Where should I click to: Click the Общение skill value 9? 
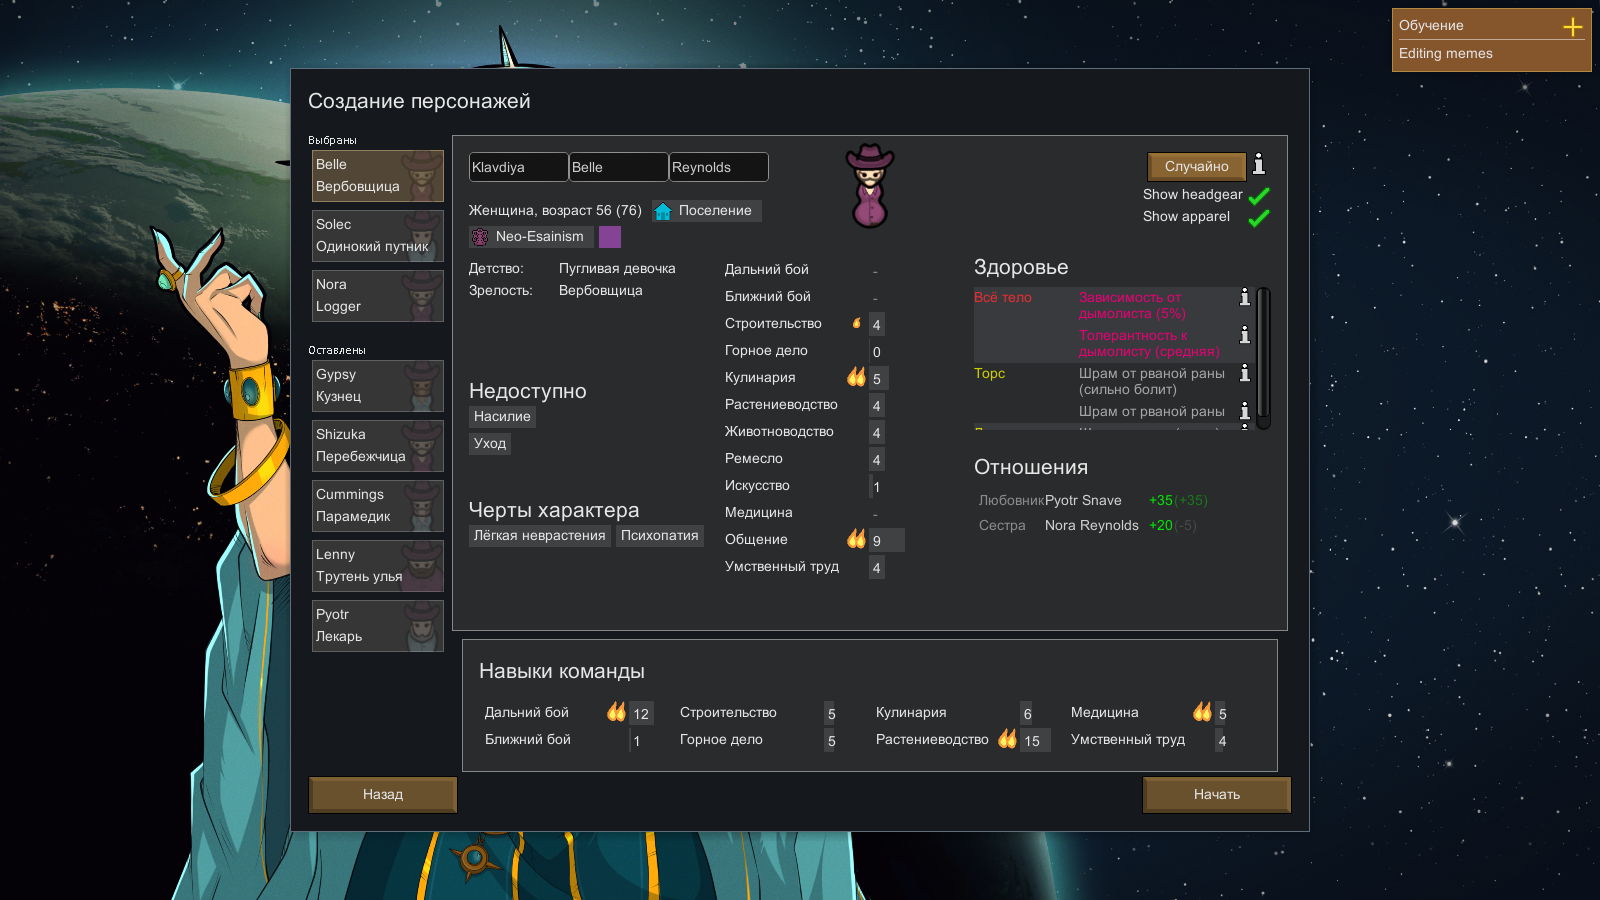pos(877,541)
